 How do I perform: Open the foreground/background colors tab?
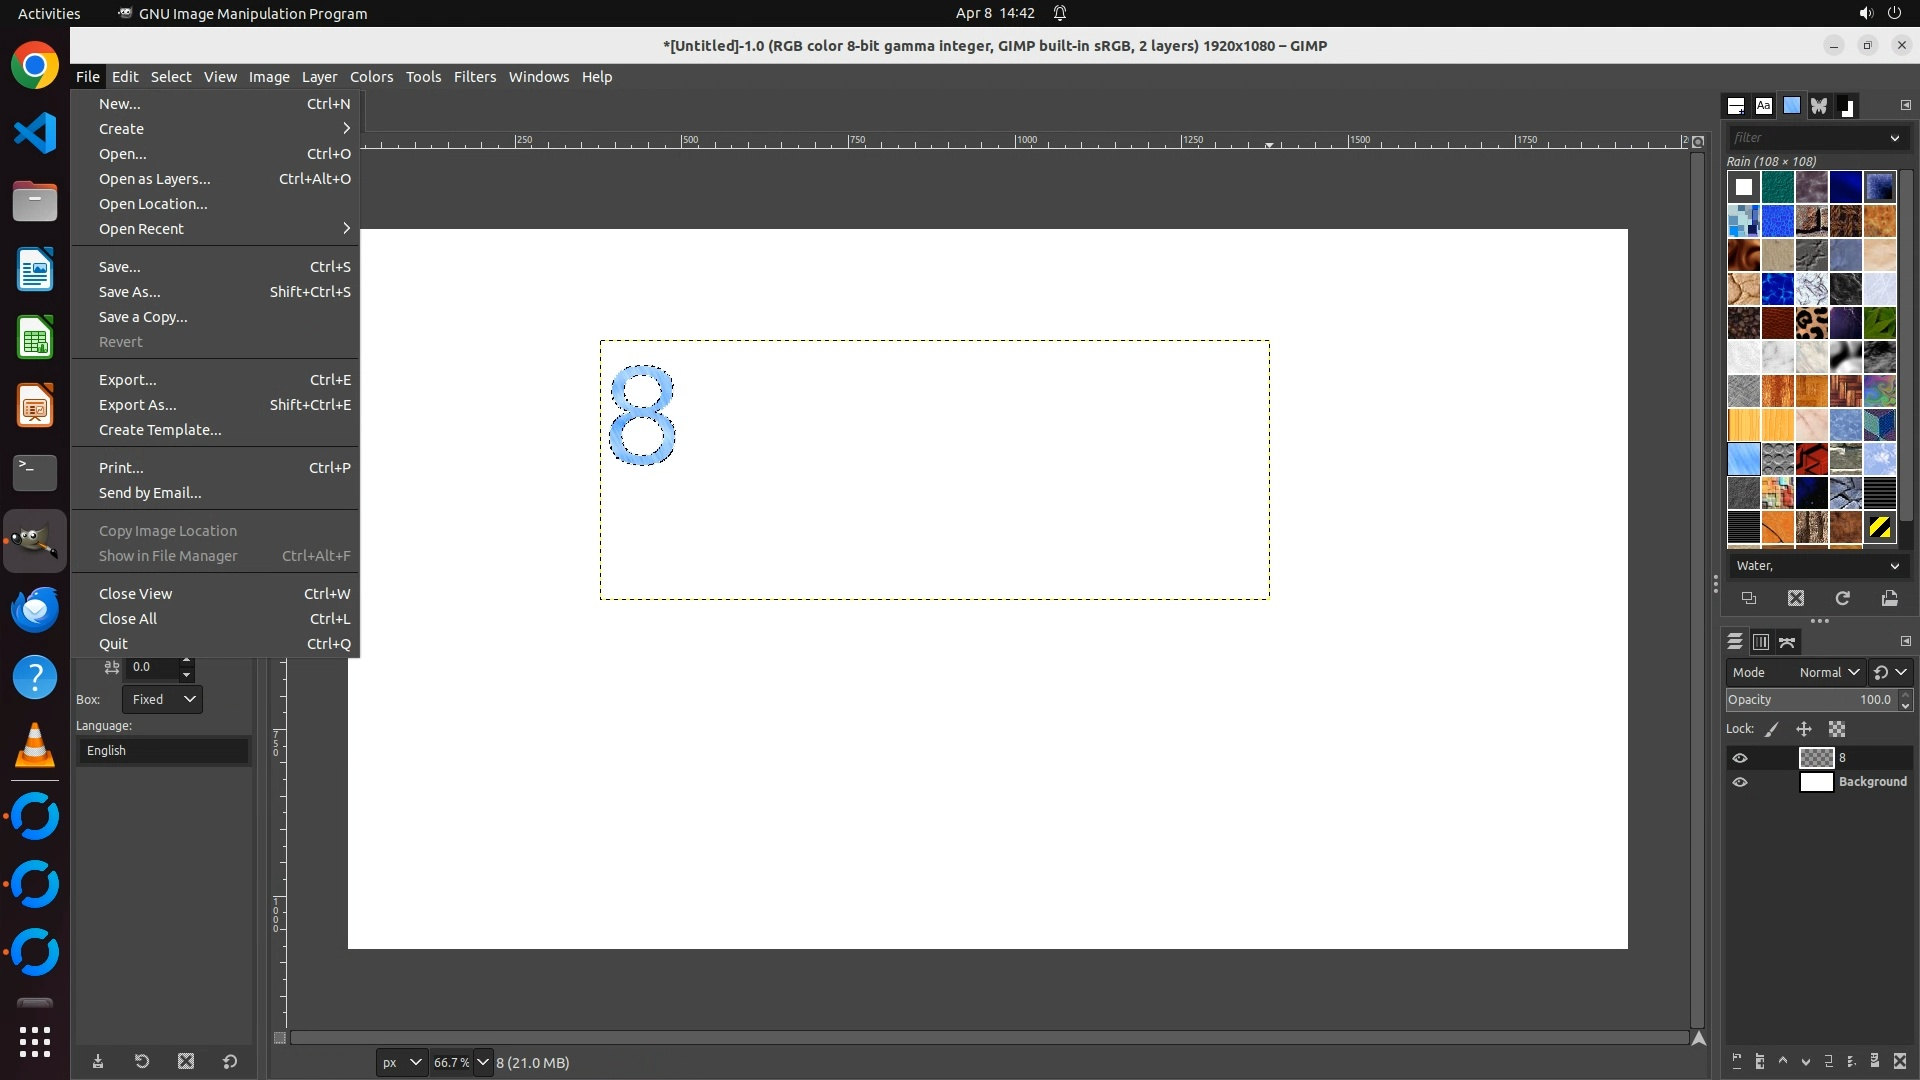[1847, 105]
